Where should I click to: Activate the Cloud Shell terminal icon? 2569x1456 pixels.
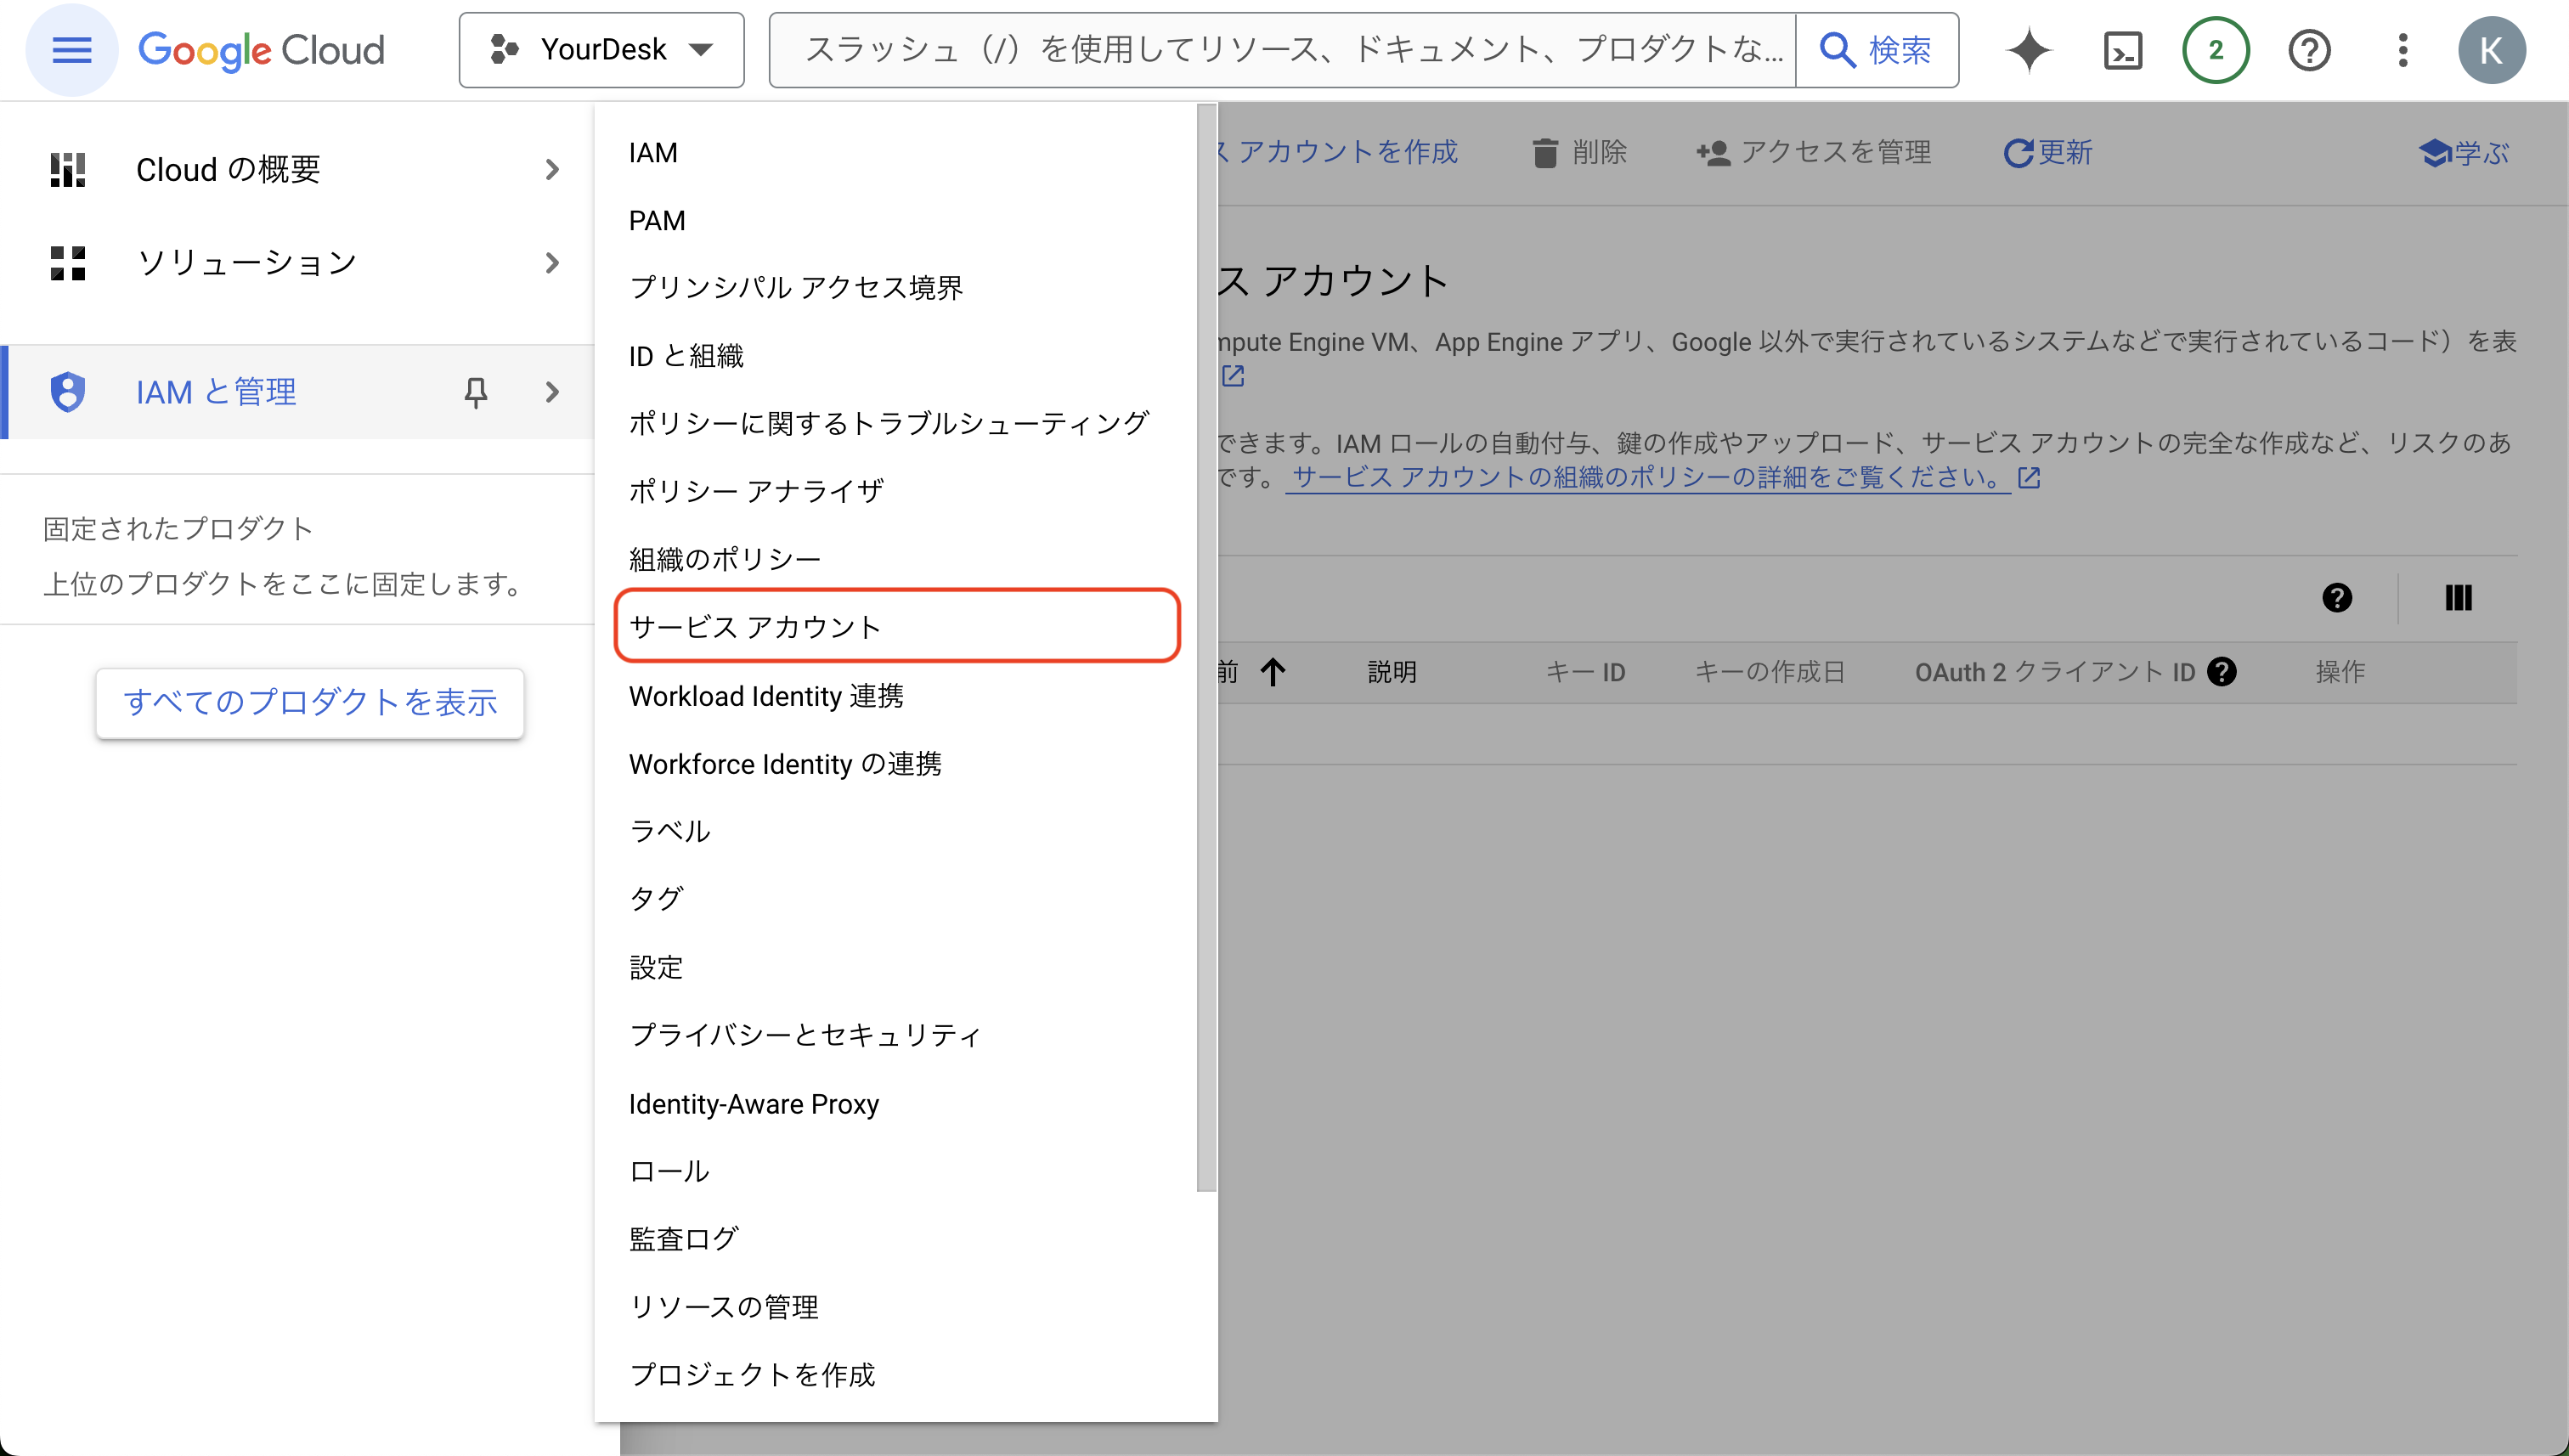2122,50
